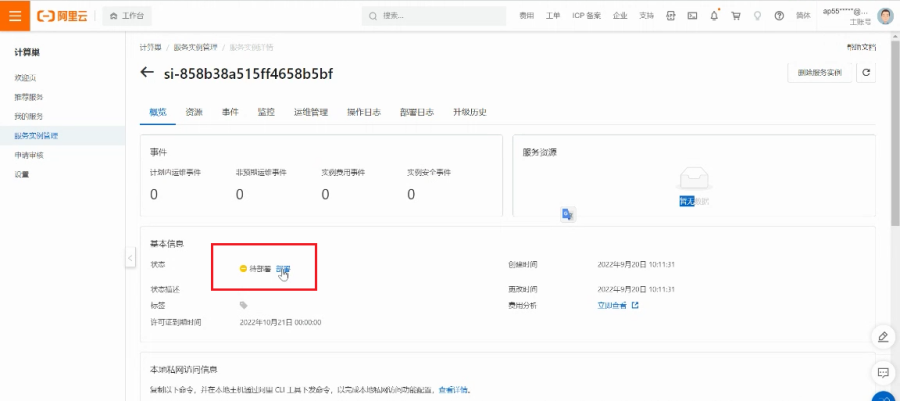900x401 pixels.
Task: Click the 许可证到期时间 date value
Action: pos(280,322)
